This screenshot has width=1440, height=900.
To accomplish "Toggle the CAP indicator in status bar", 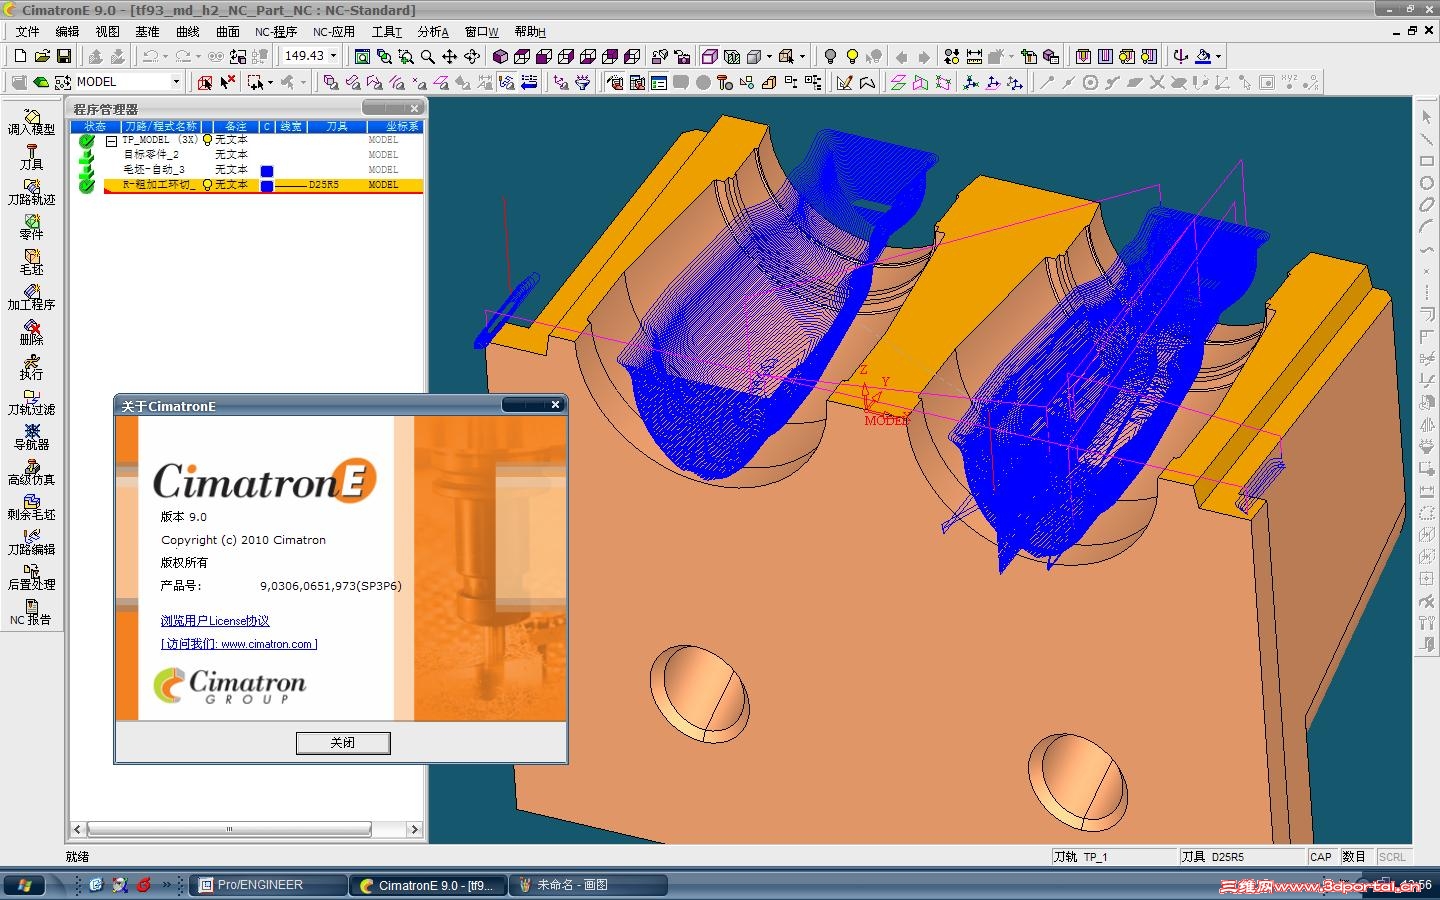I will click(x=1321, y=857).
